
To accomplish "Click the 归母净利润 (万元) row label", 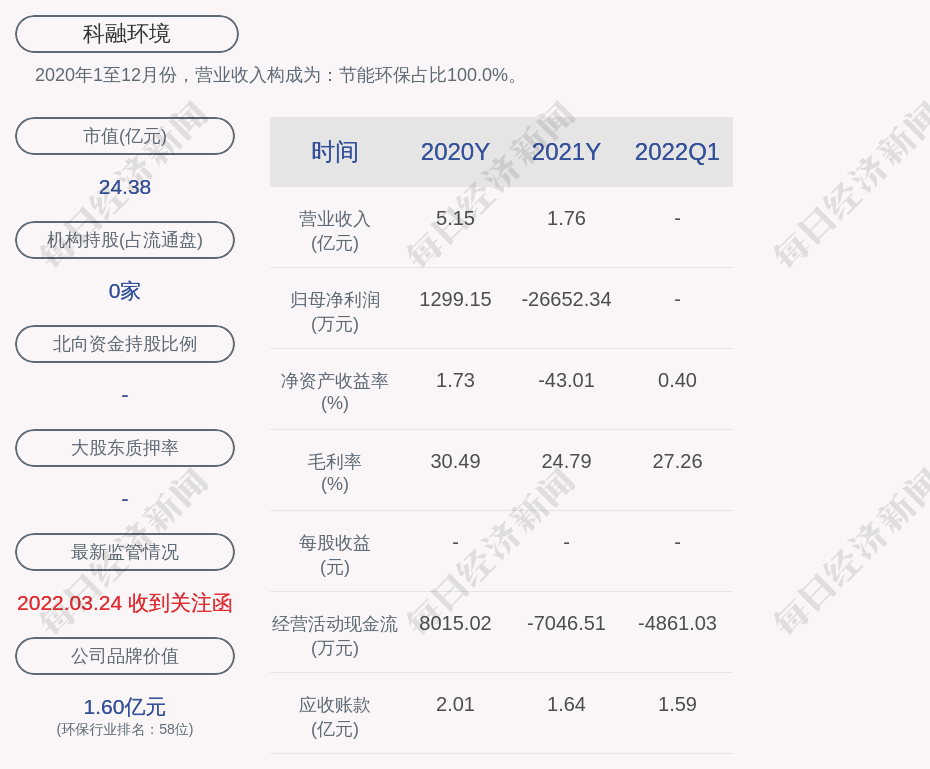I will (335, 312).
